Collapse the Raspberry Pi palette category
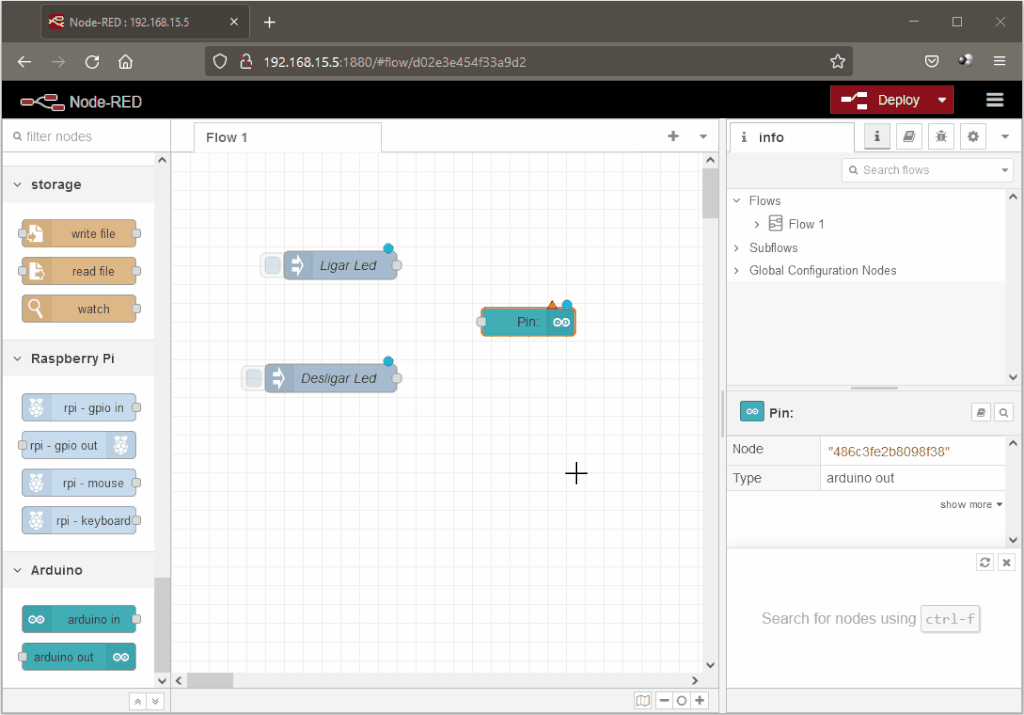1024x715 pixels. [x=18, y=358]
